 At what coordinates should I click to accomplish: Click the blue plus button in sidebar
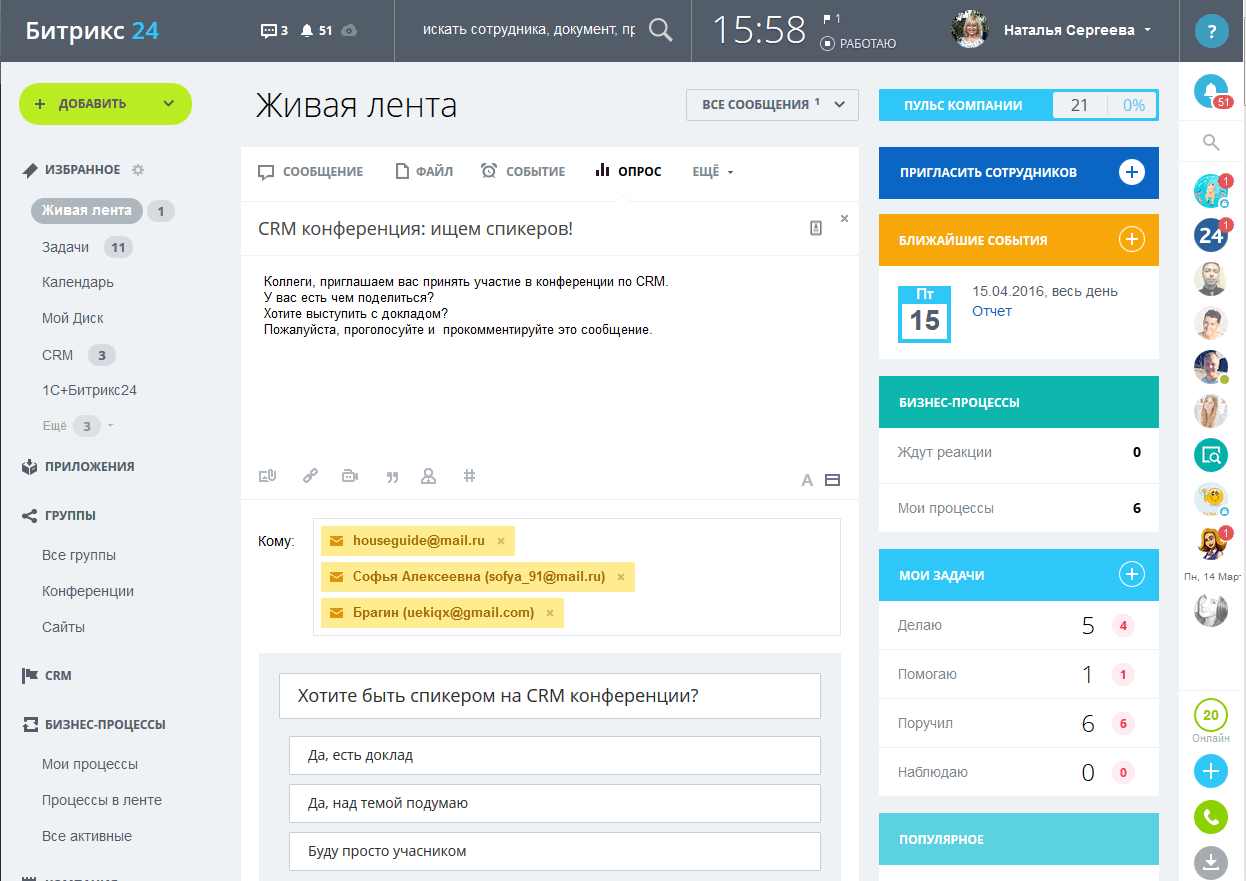click(x=1211, y=771)
